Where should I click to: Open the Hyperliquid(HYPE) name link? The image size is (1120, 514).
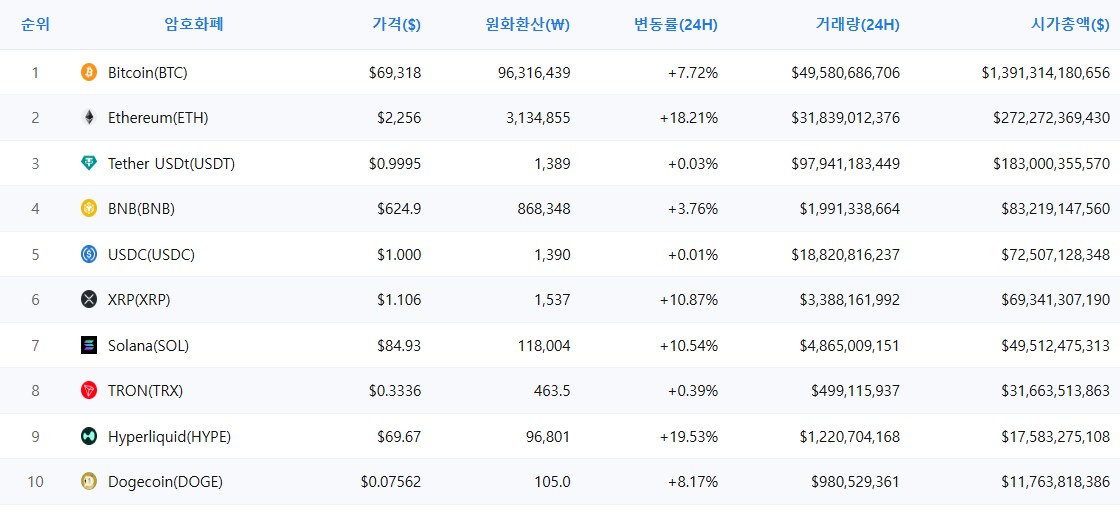pos(169,437)
